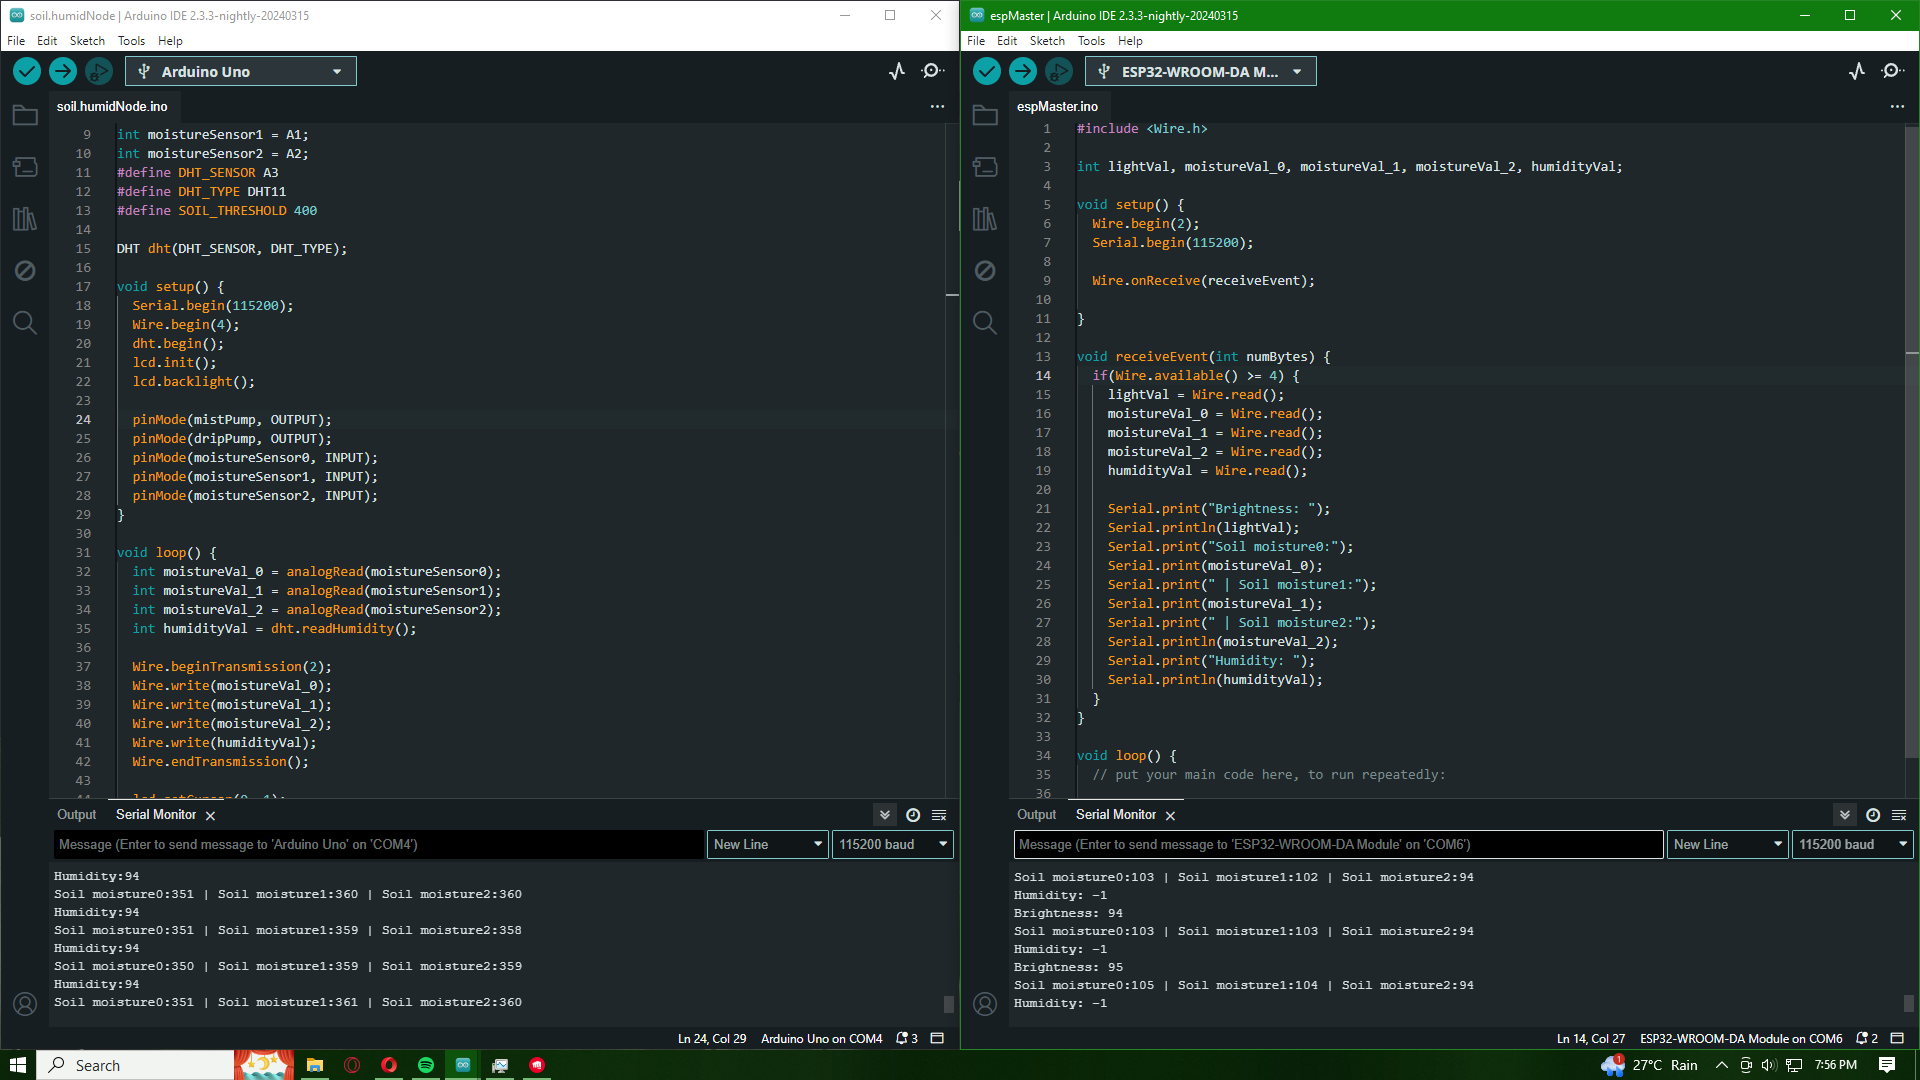Open the Library Manager in the left sidebar
This screenshot has width=1920, height=1080.
coord(25,219)
